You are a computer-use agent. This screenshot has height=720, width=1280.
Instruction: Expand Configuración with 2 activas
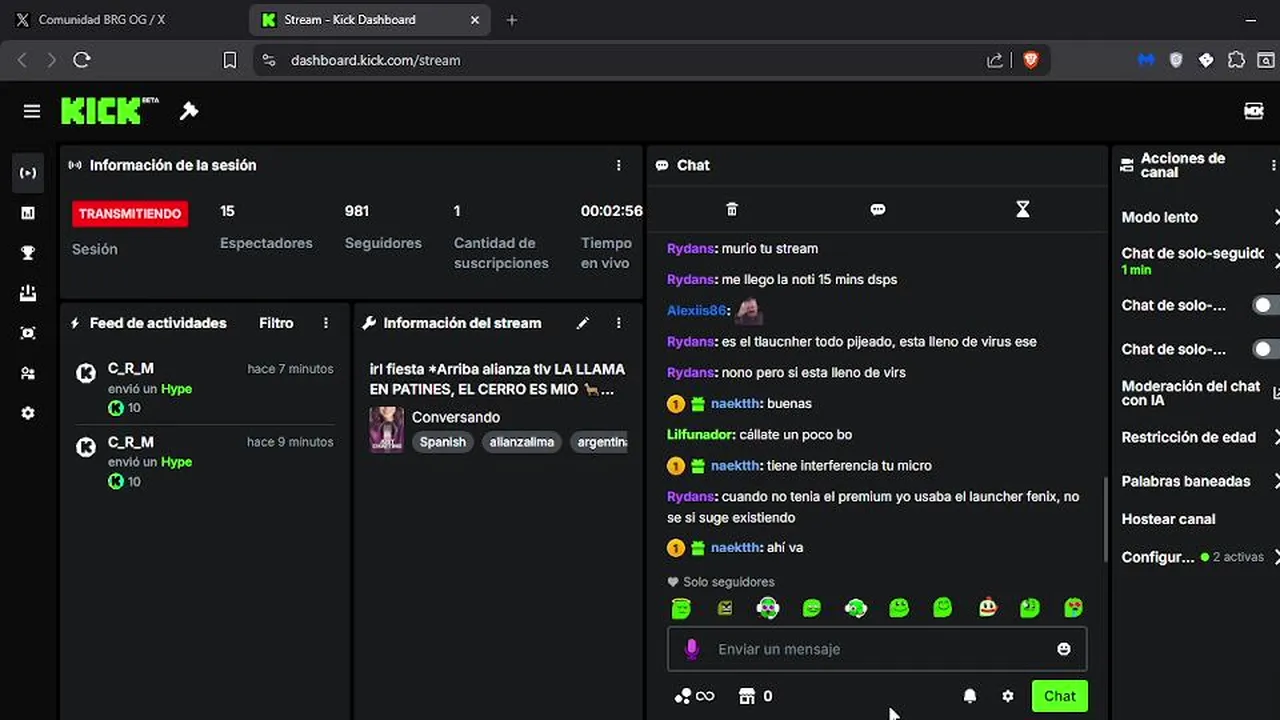tap(1199, 557)
